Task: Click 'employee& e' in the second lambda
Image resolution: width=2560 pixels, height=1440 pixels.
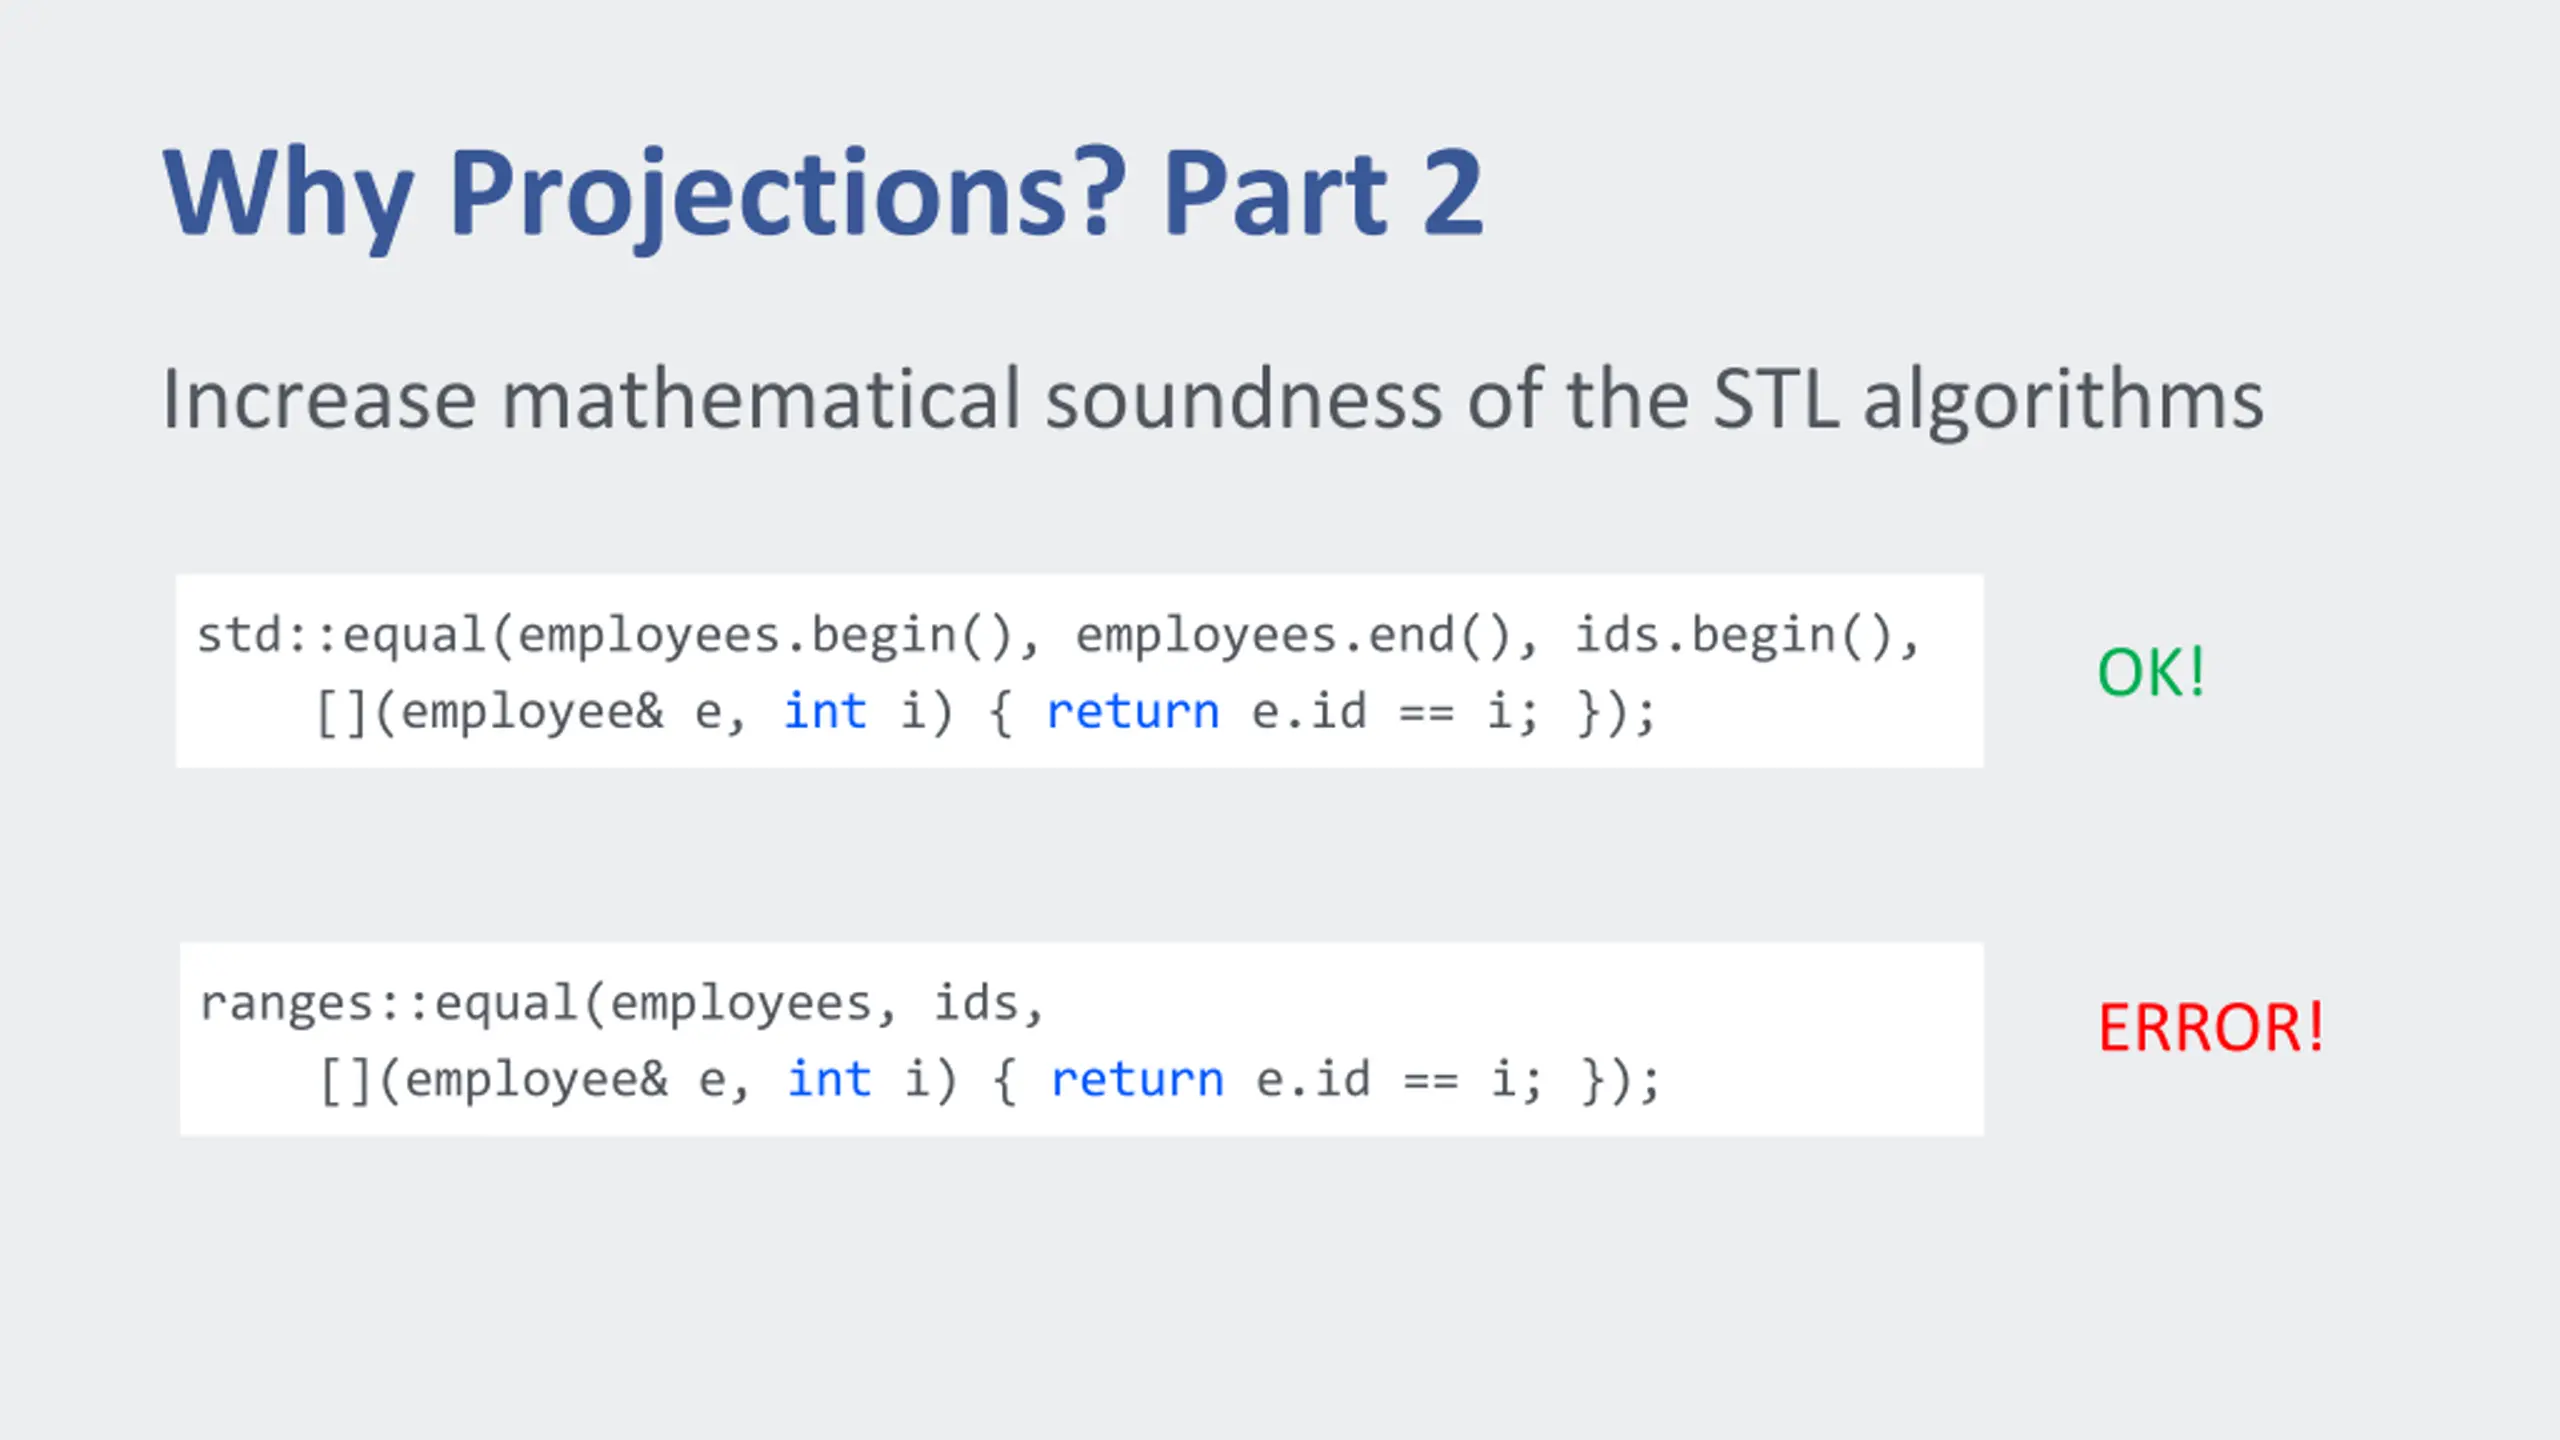Action: pyautogui.click(x=565, y=1081)
